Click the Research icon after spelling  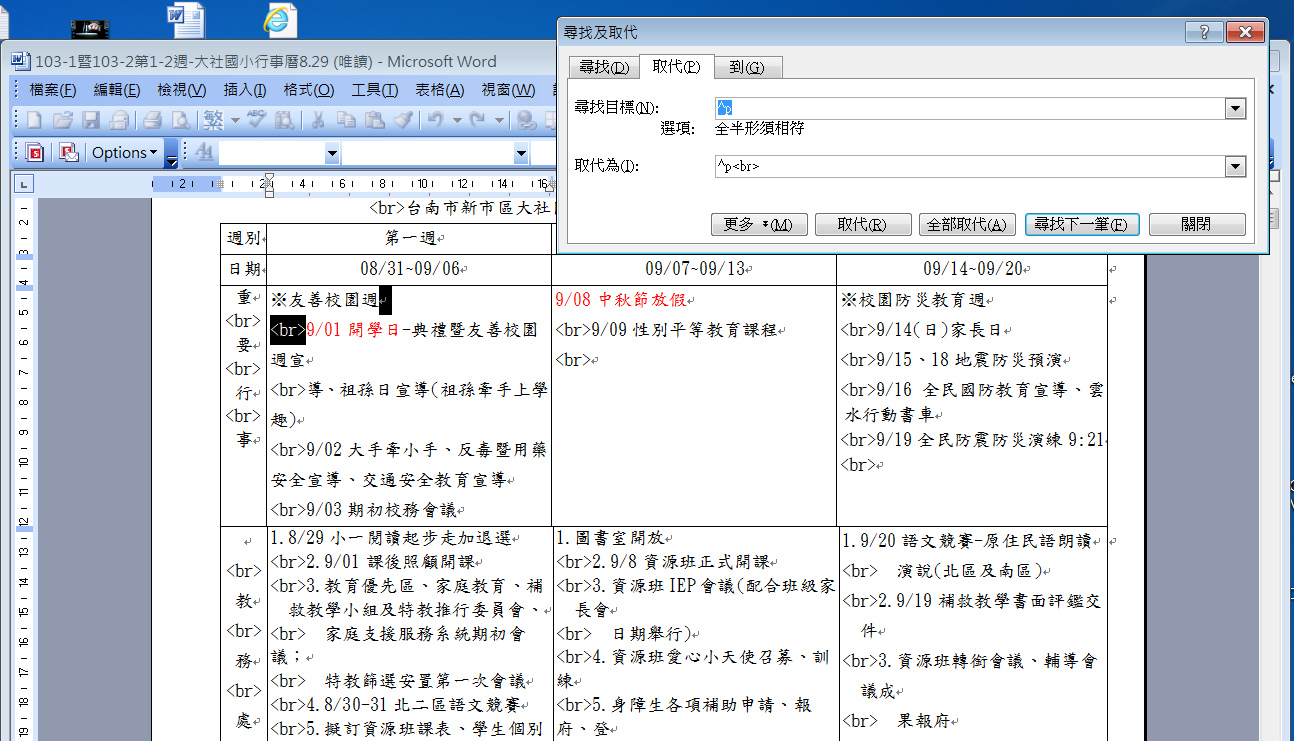point(284,121)
